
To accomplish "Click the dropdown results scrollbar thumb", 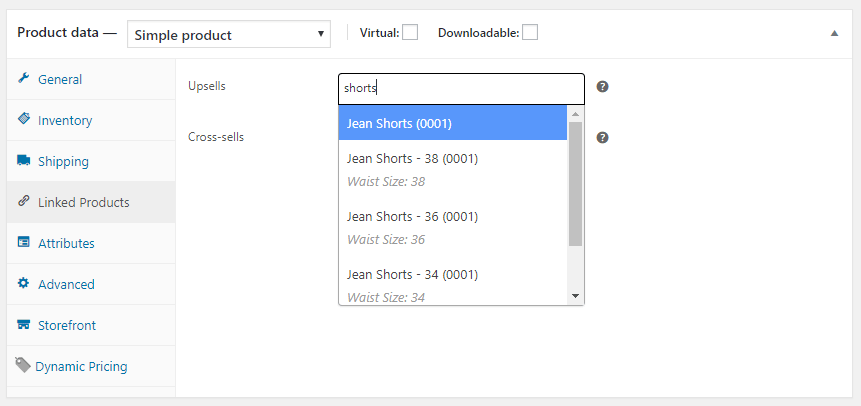I will click(575, 183).
